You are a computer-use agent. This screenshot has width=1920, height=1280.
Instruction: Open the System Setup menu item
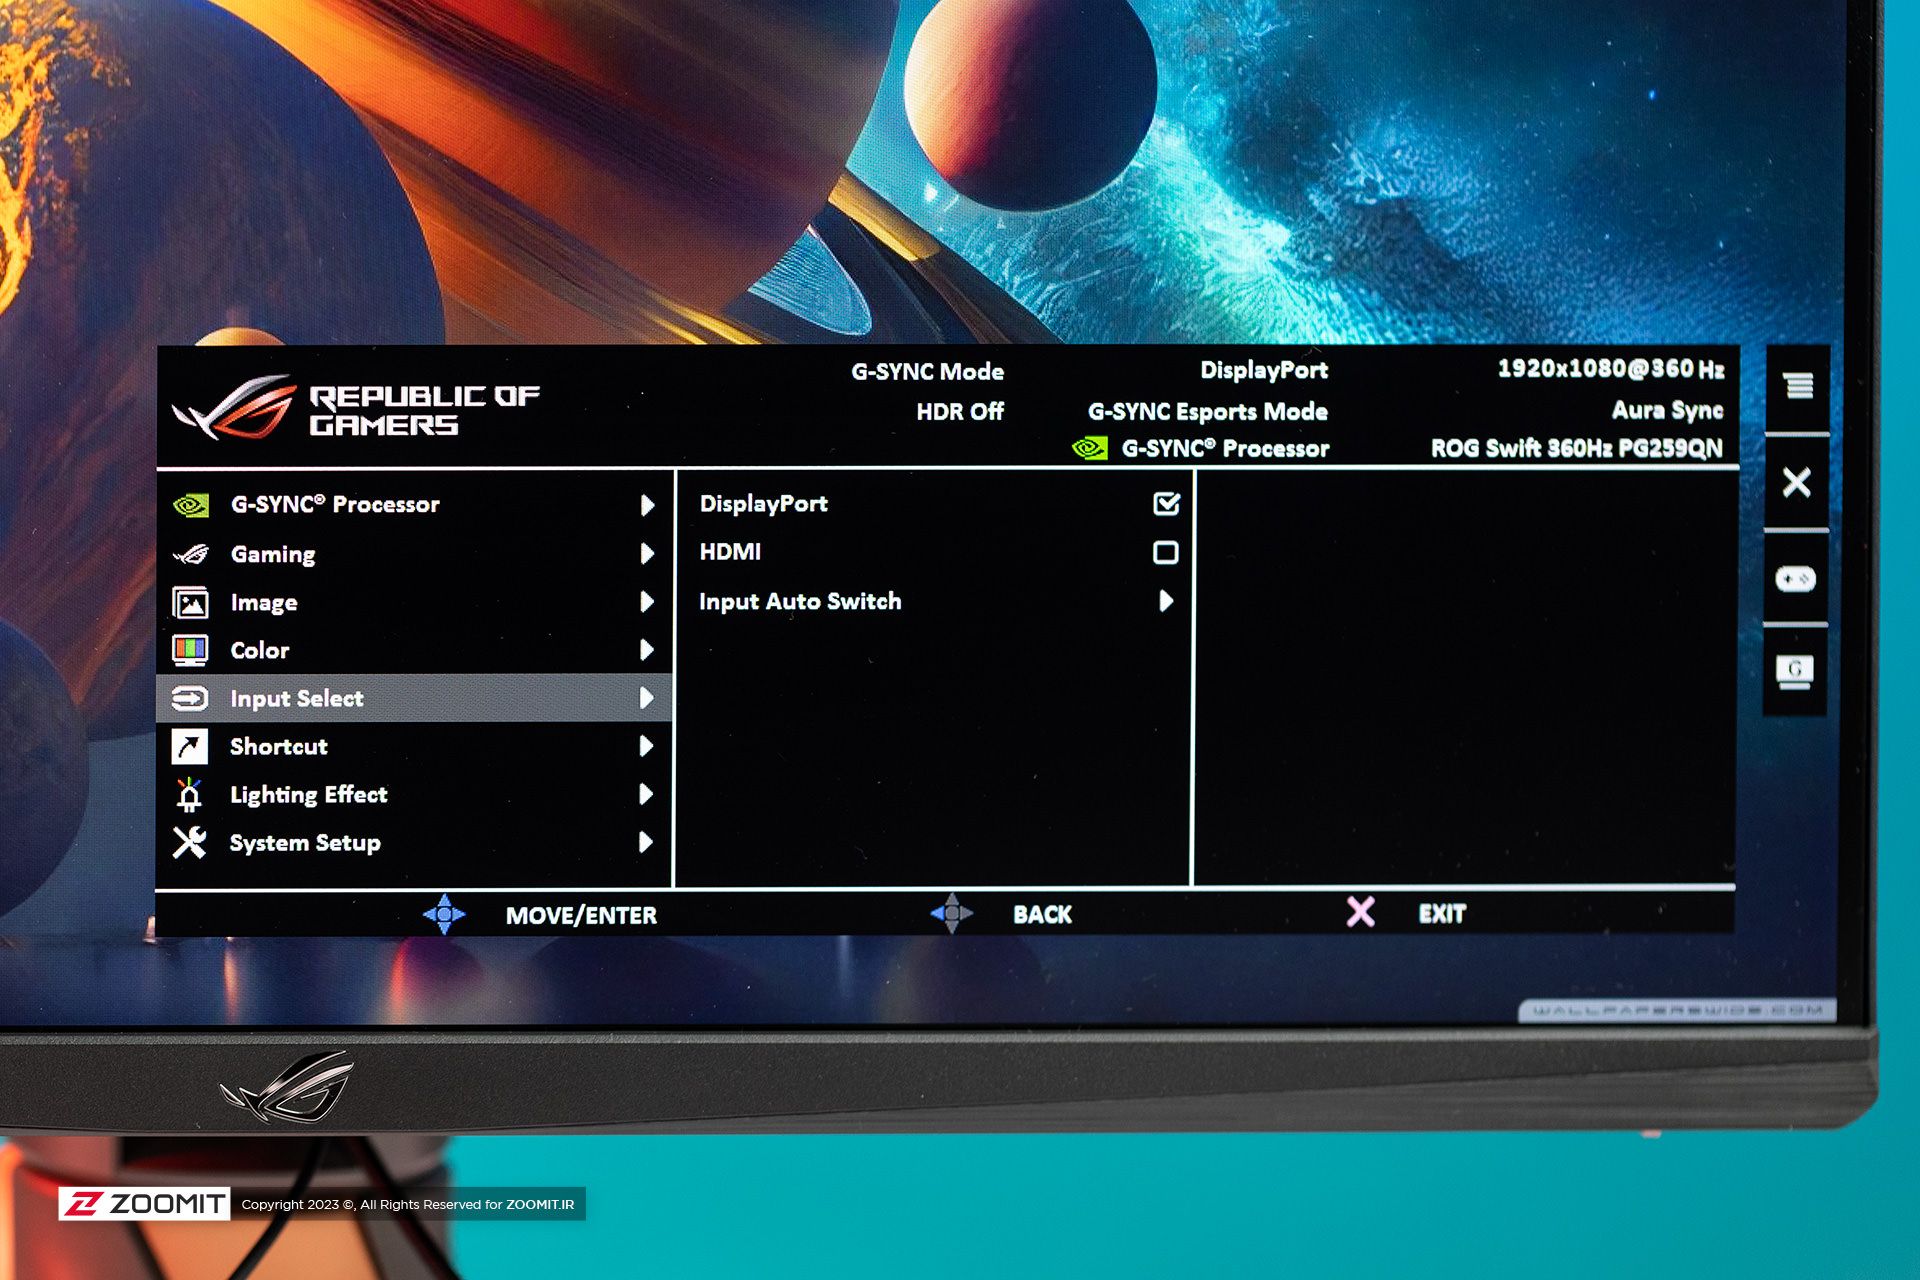(x=414, y=842)
